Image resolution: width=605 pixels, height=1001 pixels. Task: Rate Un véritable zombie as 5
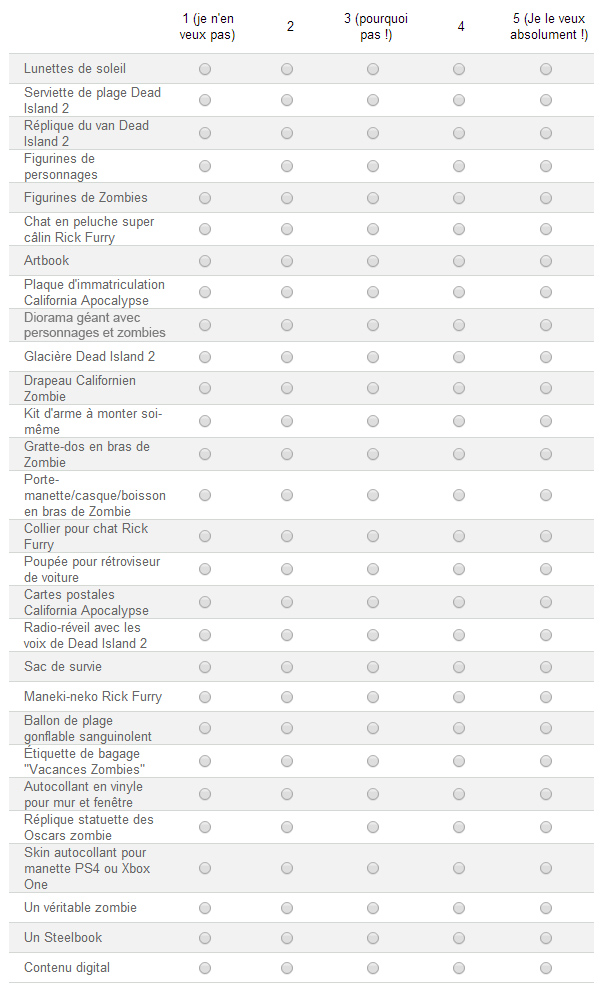point(546,908)
